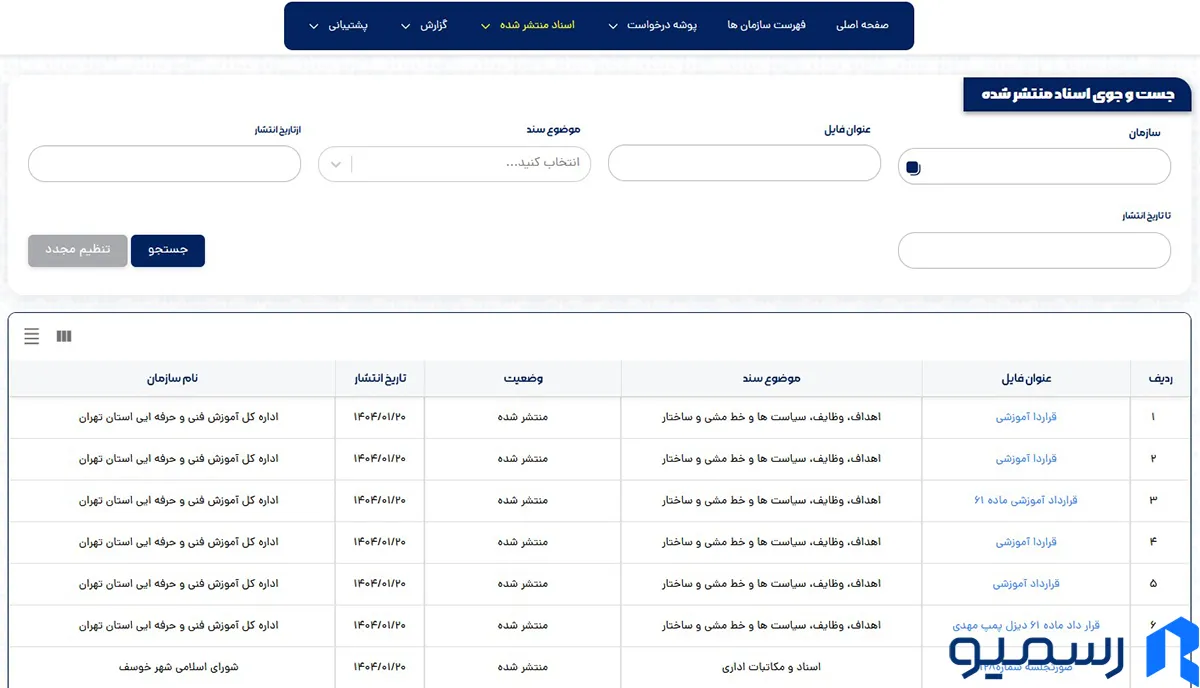Screen dimensions: 1200x688
Task: Expand the chevron next to گزارش
Action: click(405, 26)
